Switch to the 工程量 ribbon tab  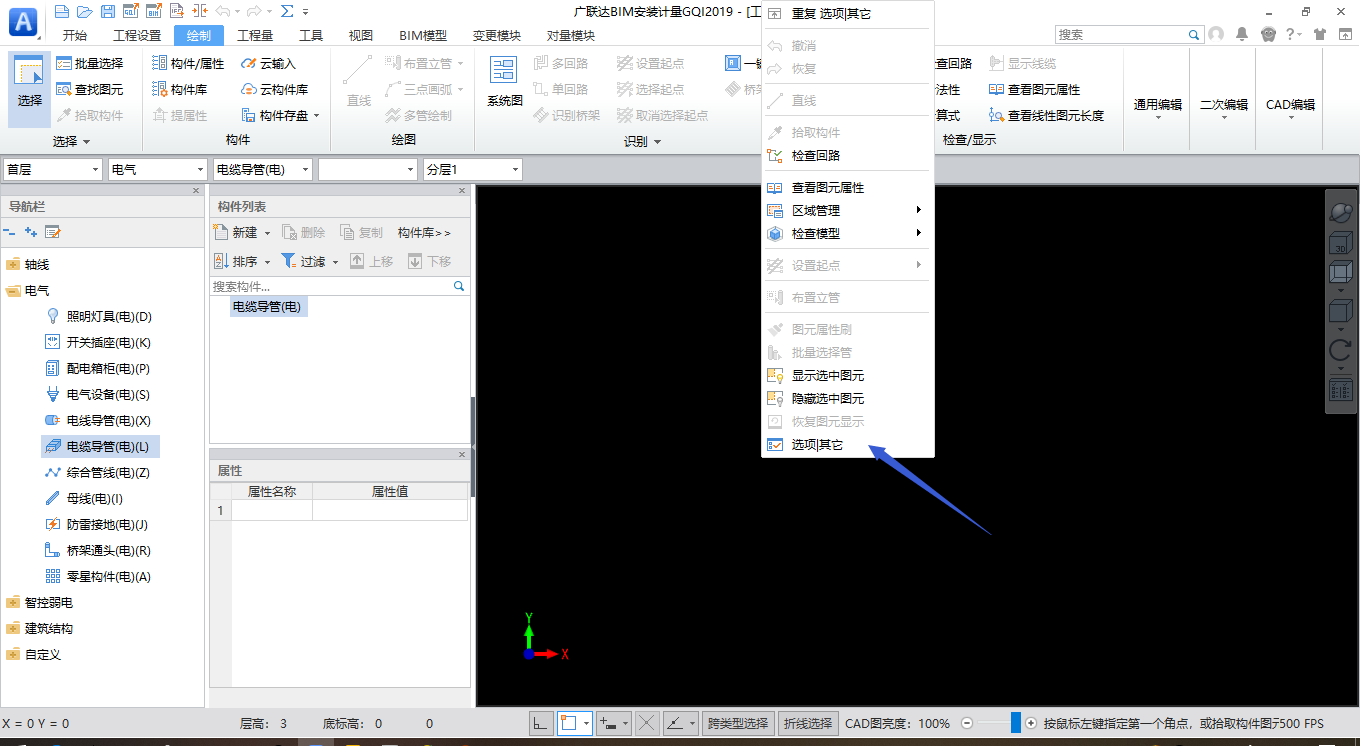point(255,35)
